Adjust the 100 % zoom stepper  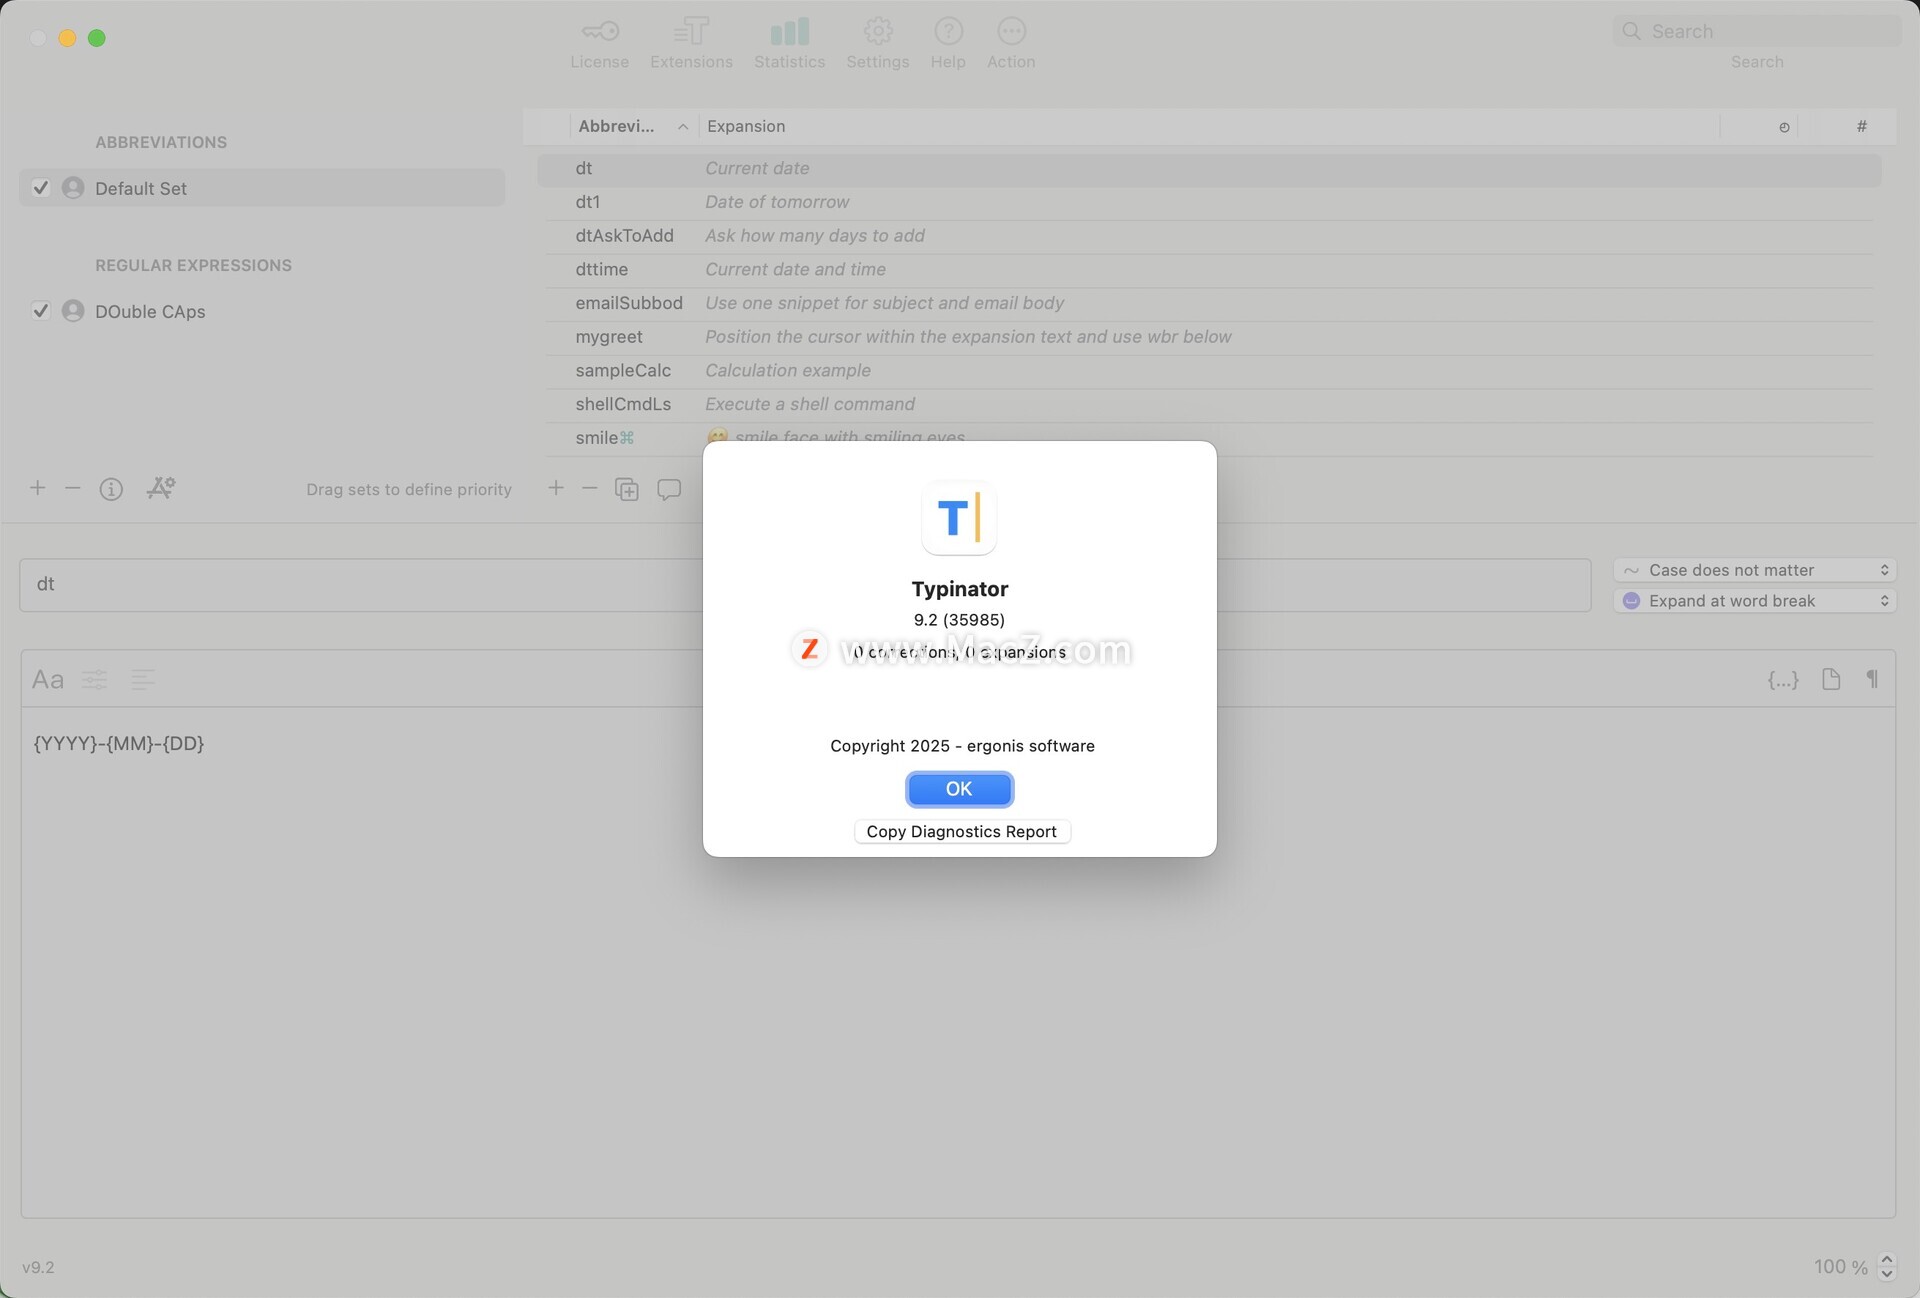point(1887,1267)
